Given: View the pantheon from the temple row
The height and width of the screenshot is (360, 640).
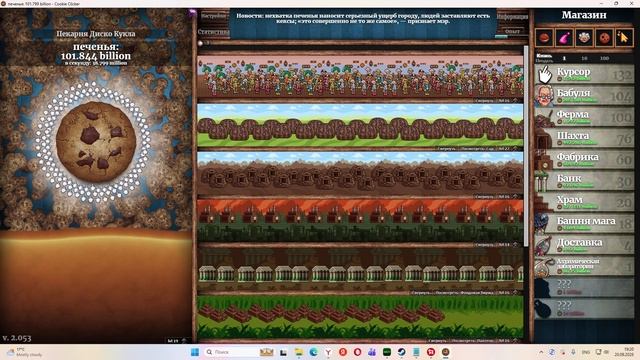Looking at the screenshot, I should tap(473, 340).
